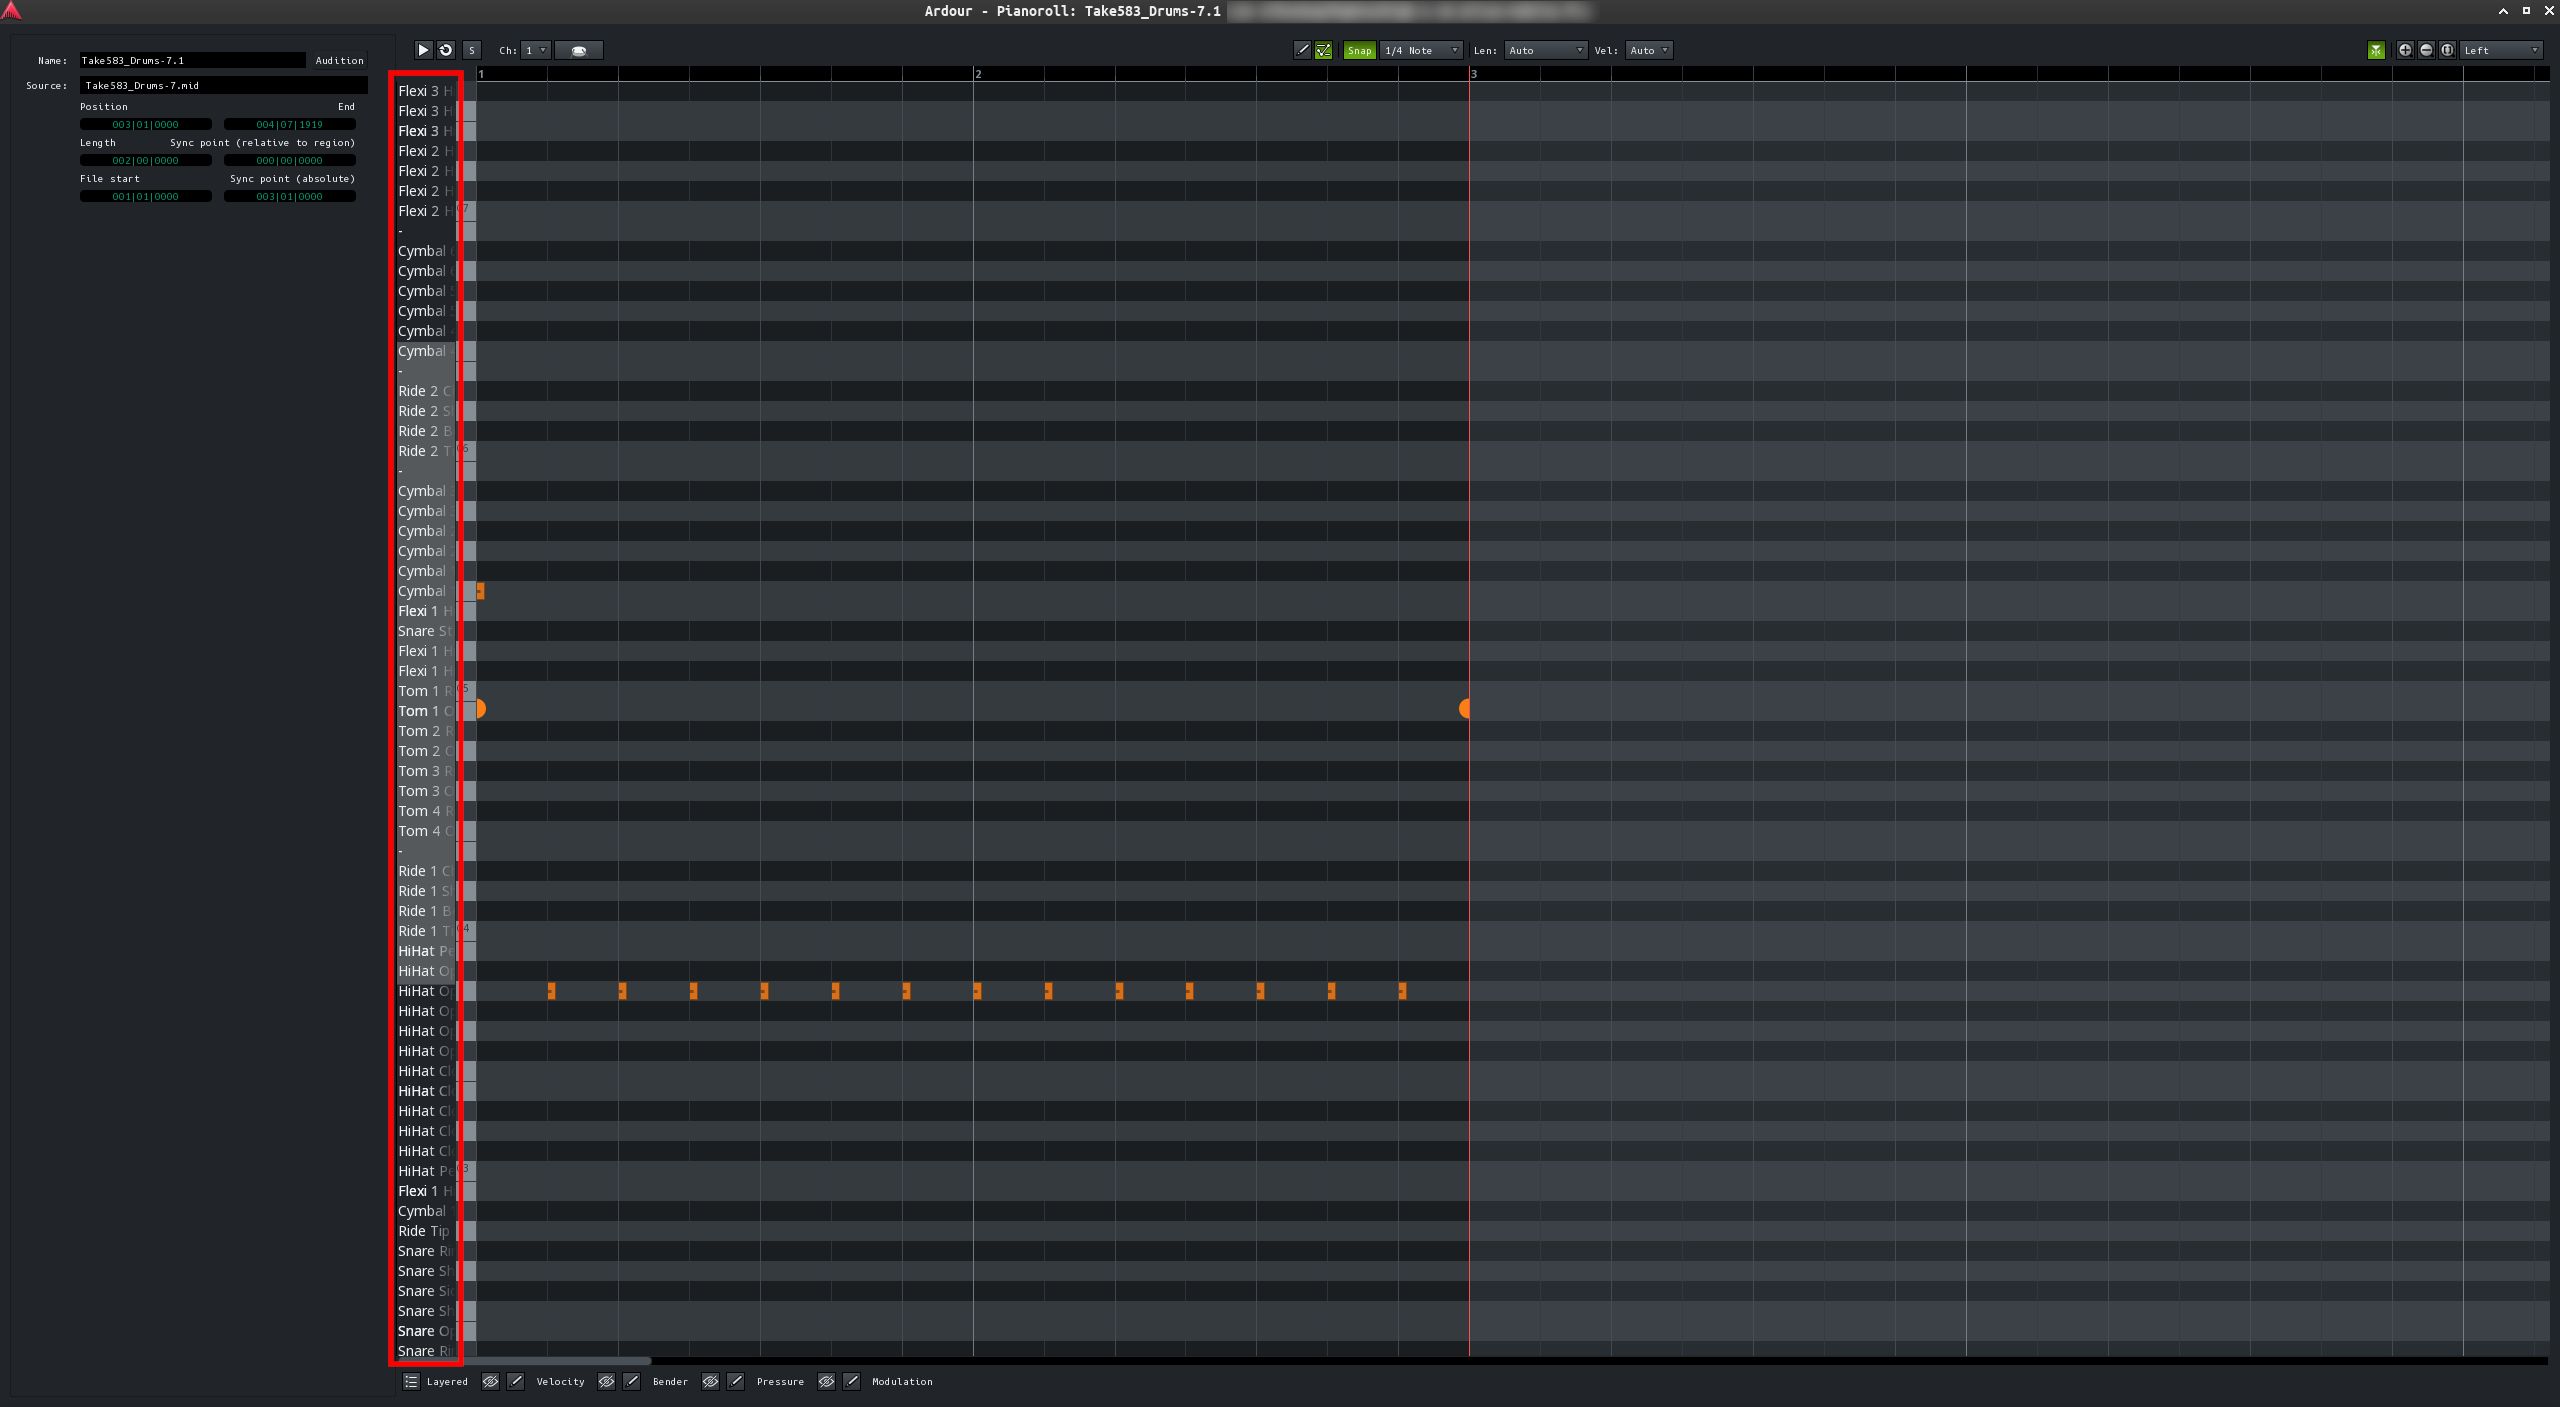Select the pencil draw tool

(x=1302, y=50)
